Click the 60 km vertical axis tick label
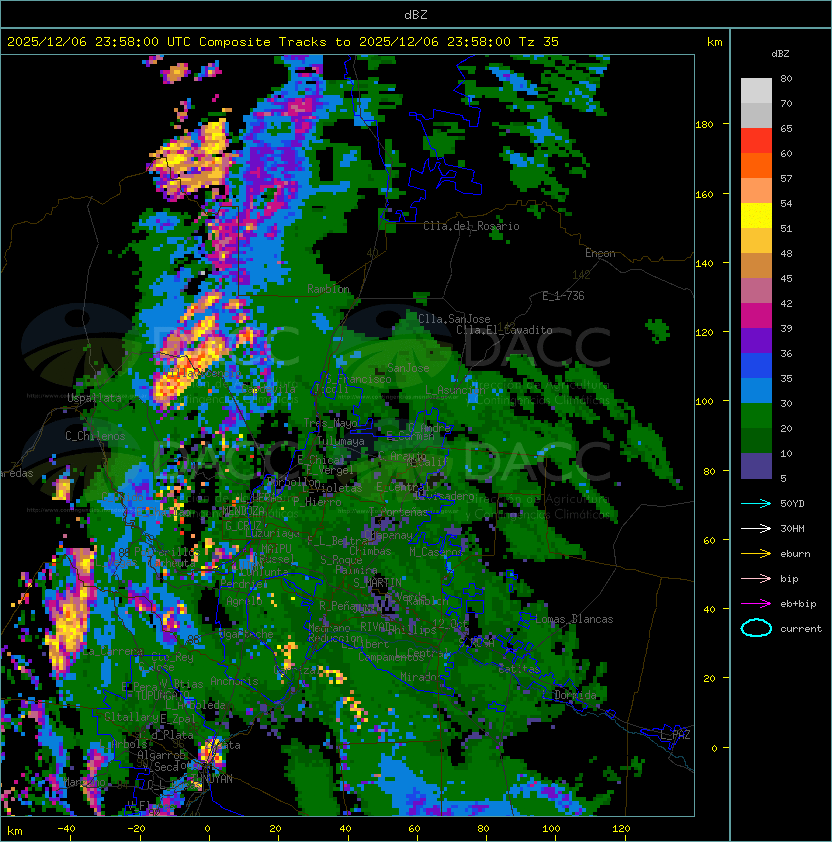The height and width of the screenshot is (842, 832). 709,540
